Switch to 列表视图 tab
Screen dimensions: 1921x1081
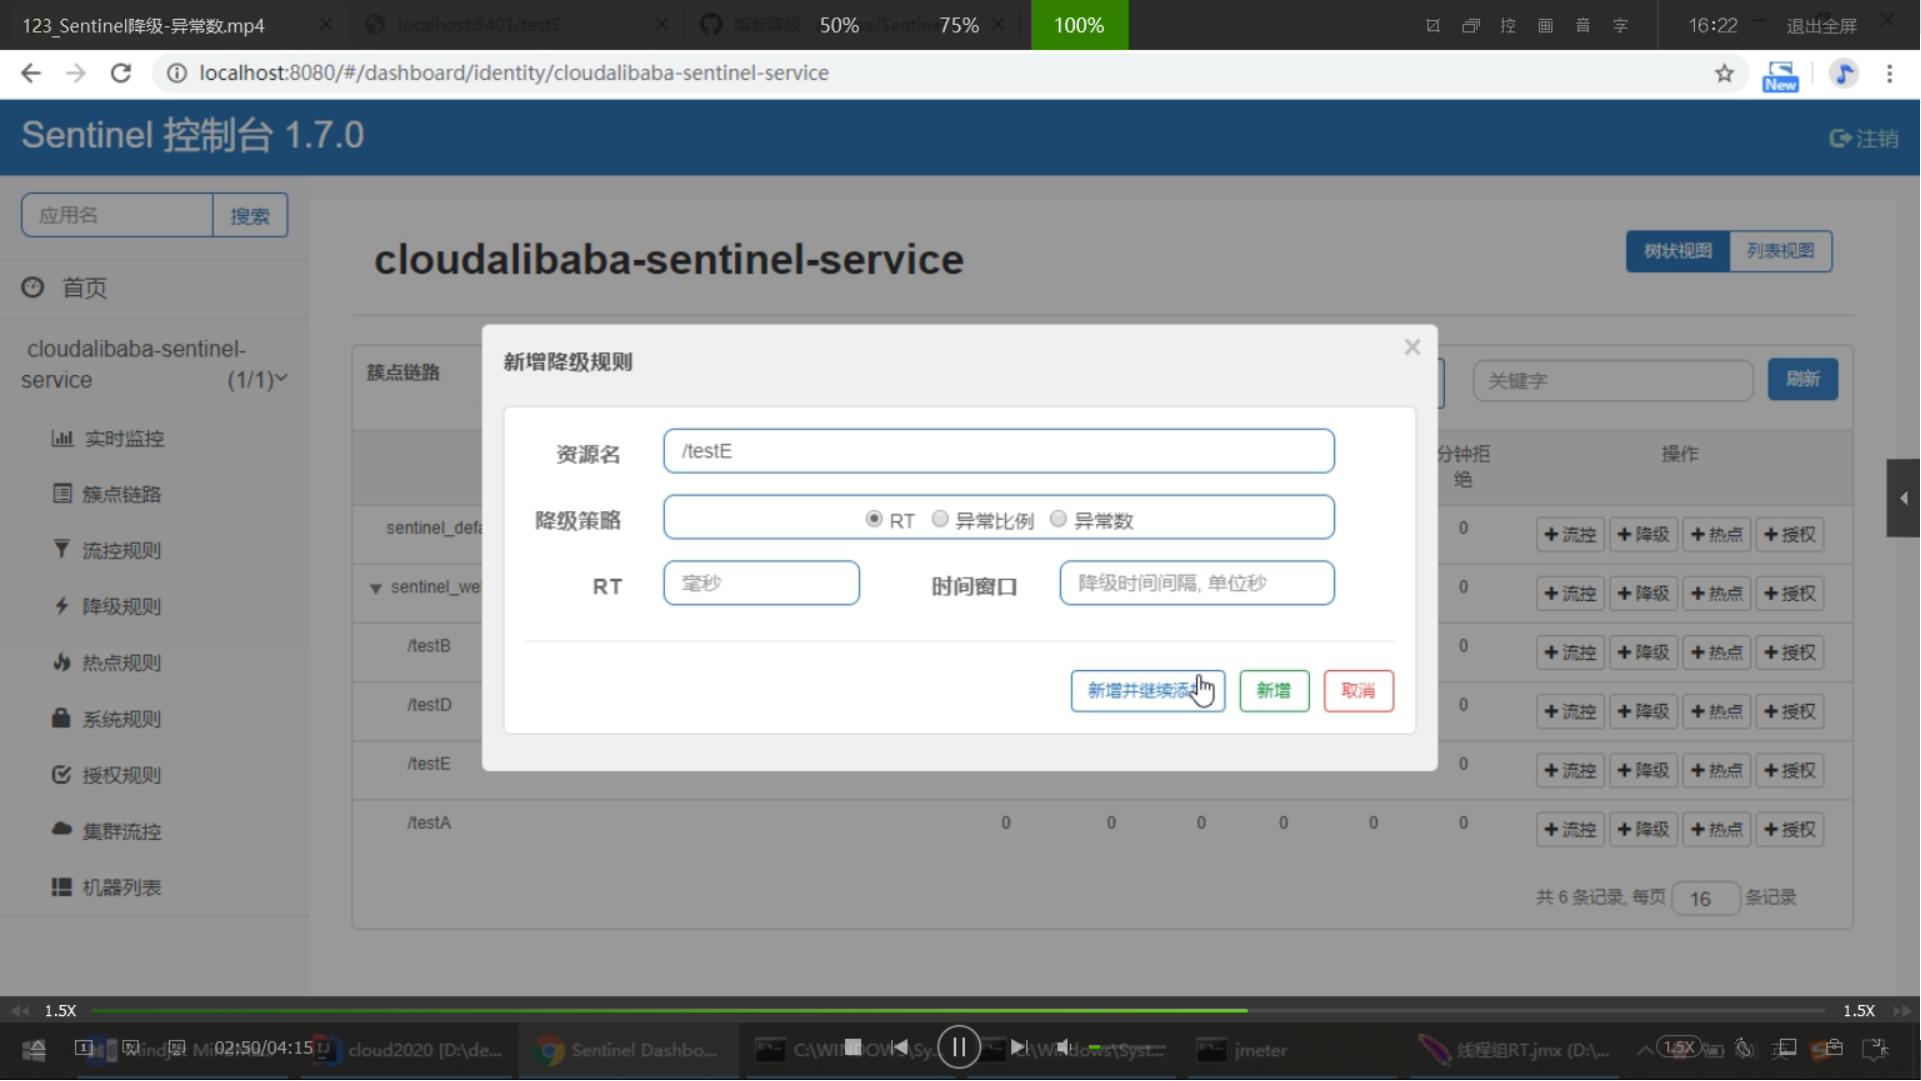pos(1779,251)
